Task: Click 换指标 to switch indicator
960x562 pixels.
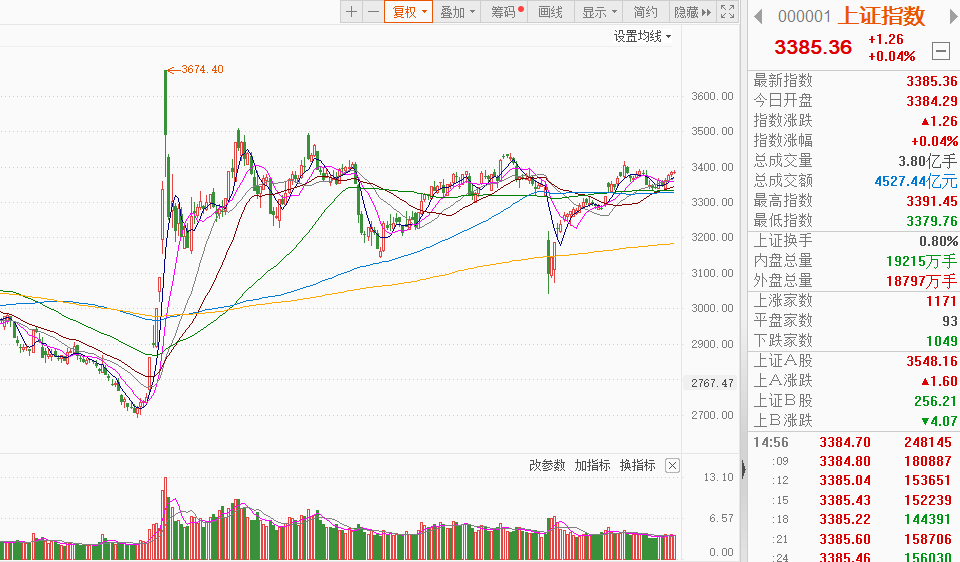Action: pos(638,465)
